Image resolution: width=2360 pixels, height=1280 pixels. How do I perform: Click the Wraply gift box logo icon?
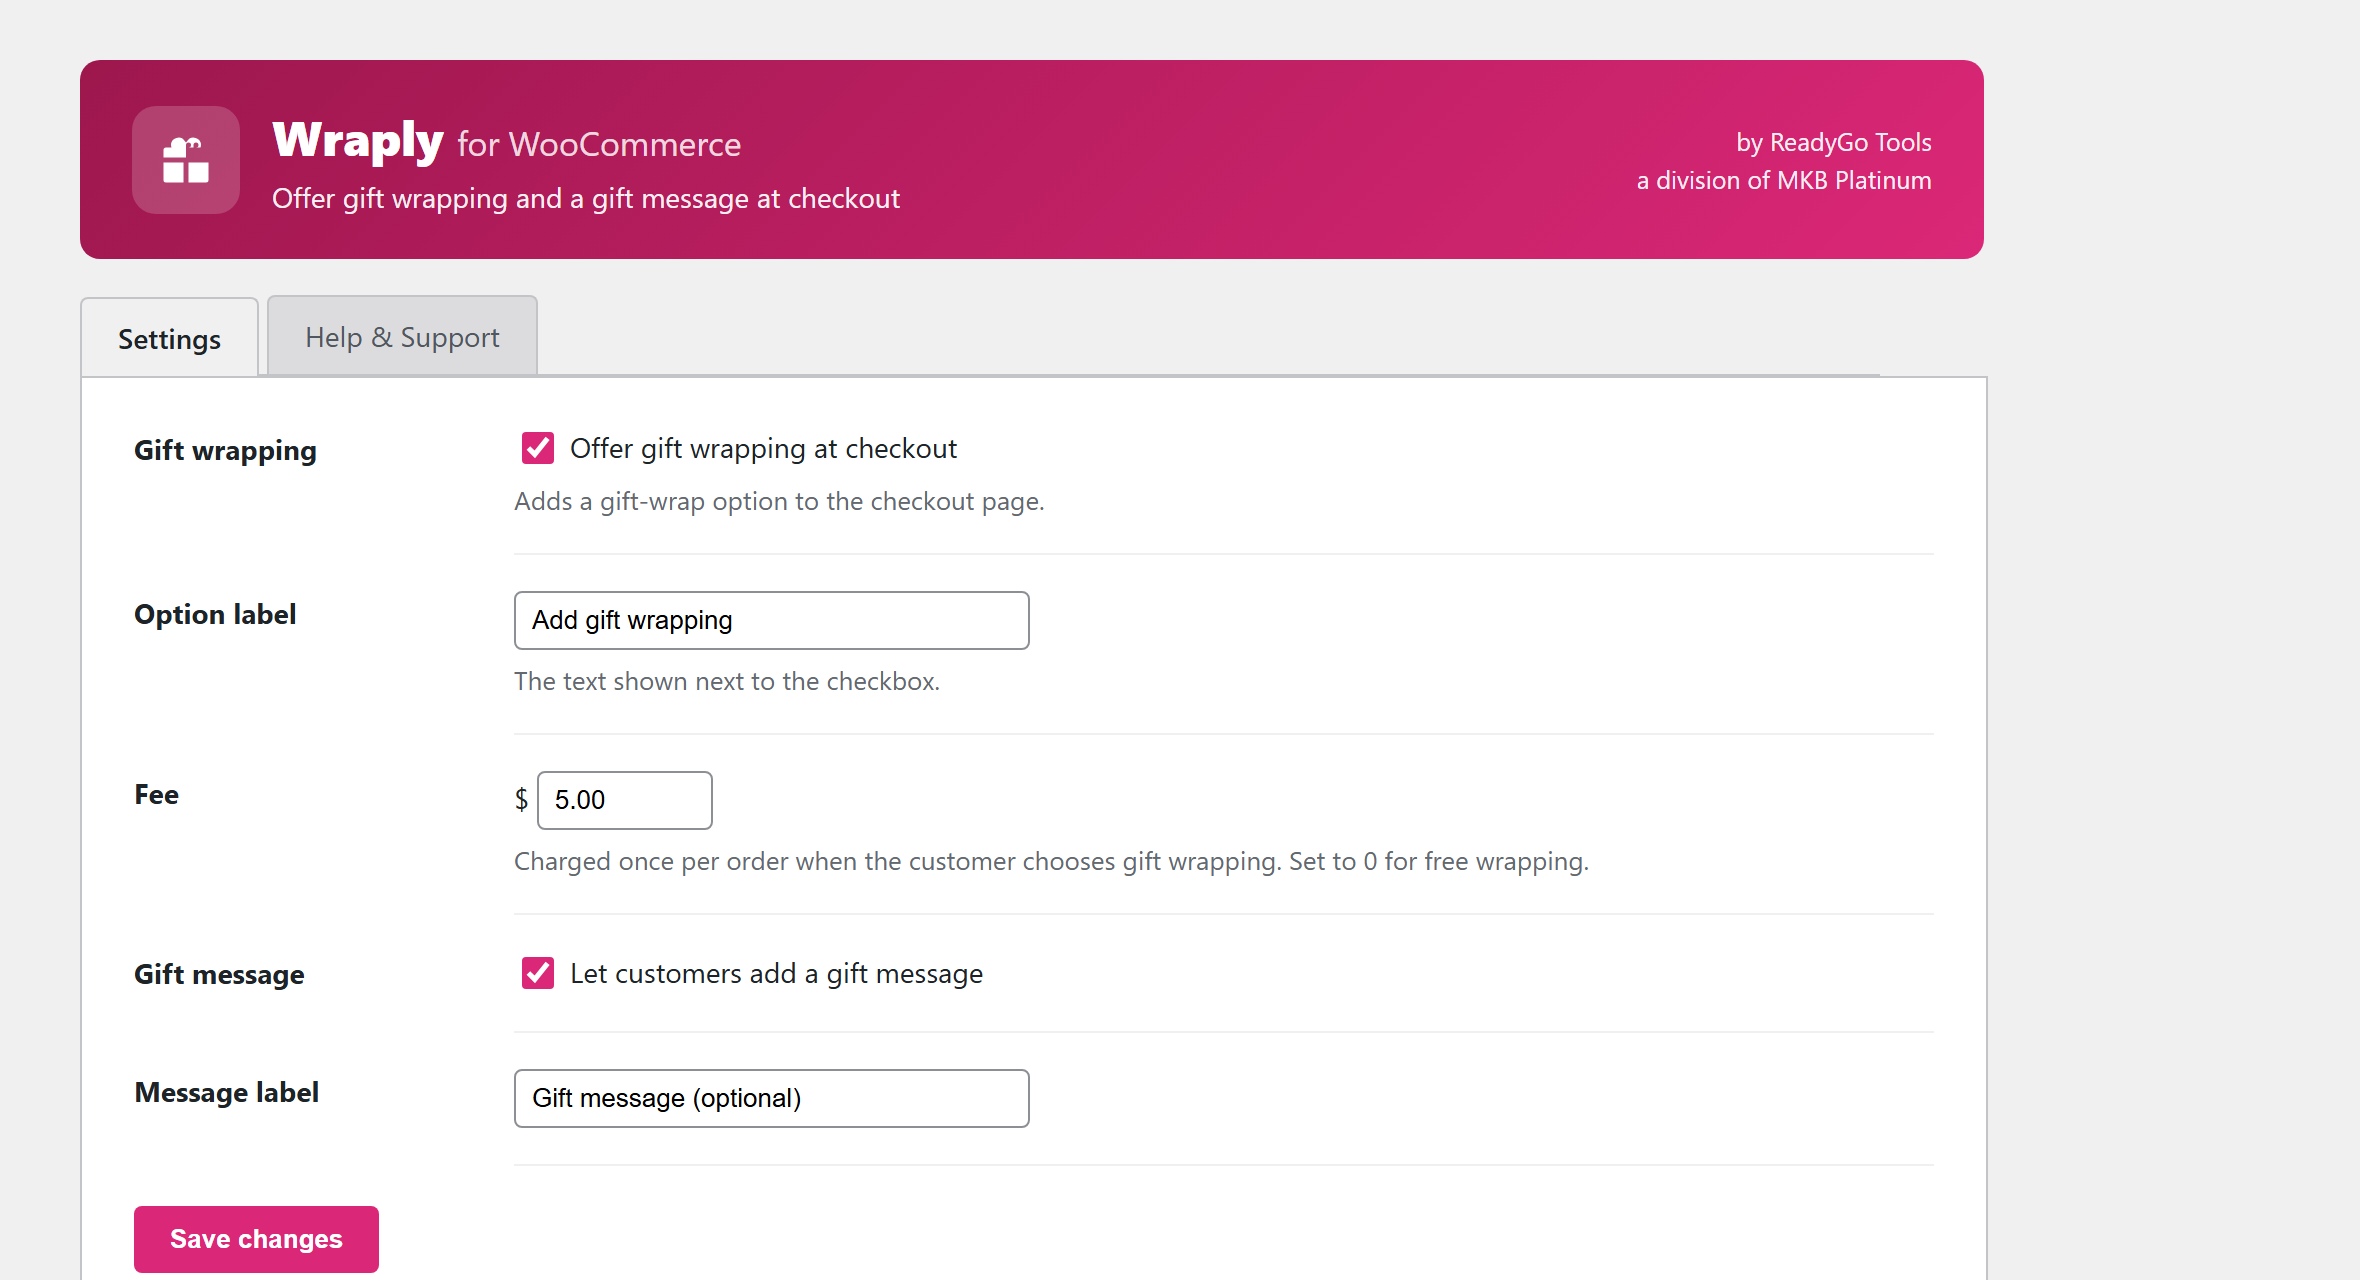tap(186, 160)
